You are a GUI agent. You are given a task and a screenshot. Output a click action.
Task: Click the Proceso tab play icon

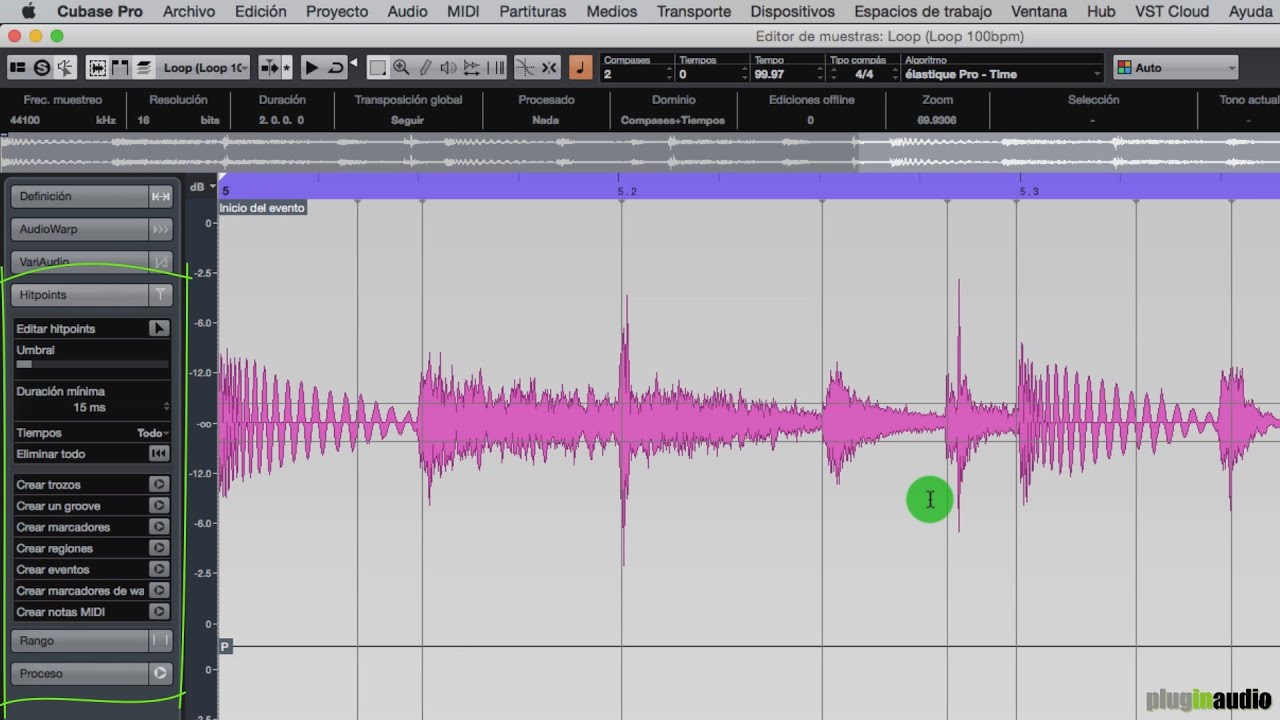pos(160,673)
